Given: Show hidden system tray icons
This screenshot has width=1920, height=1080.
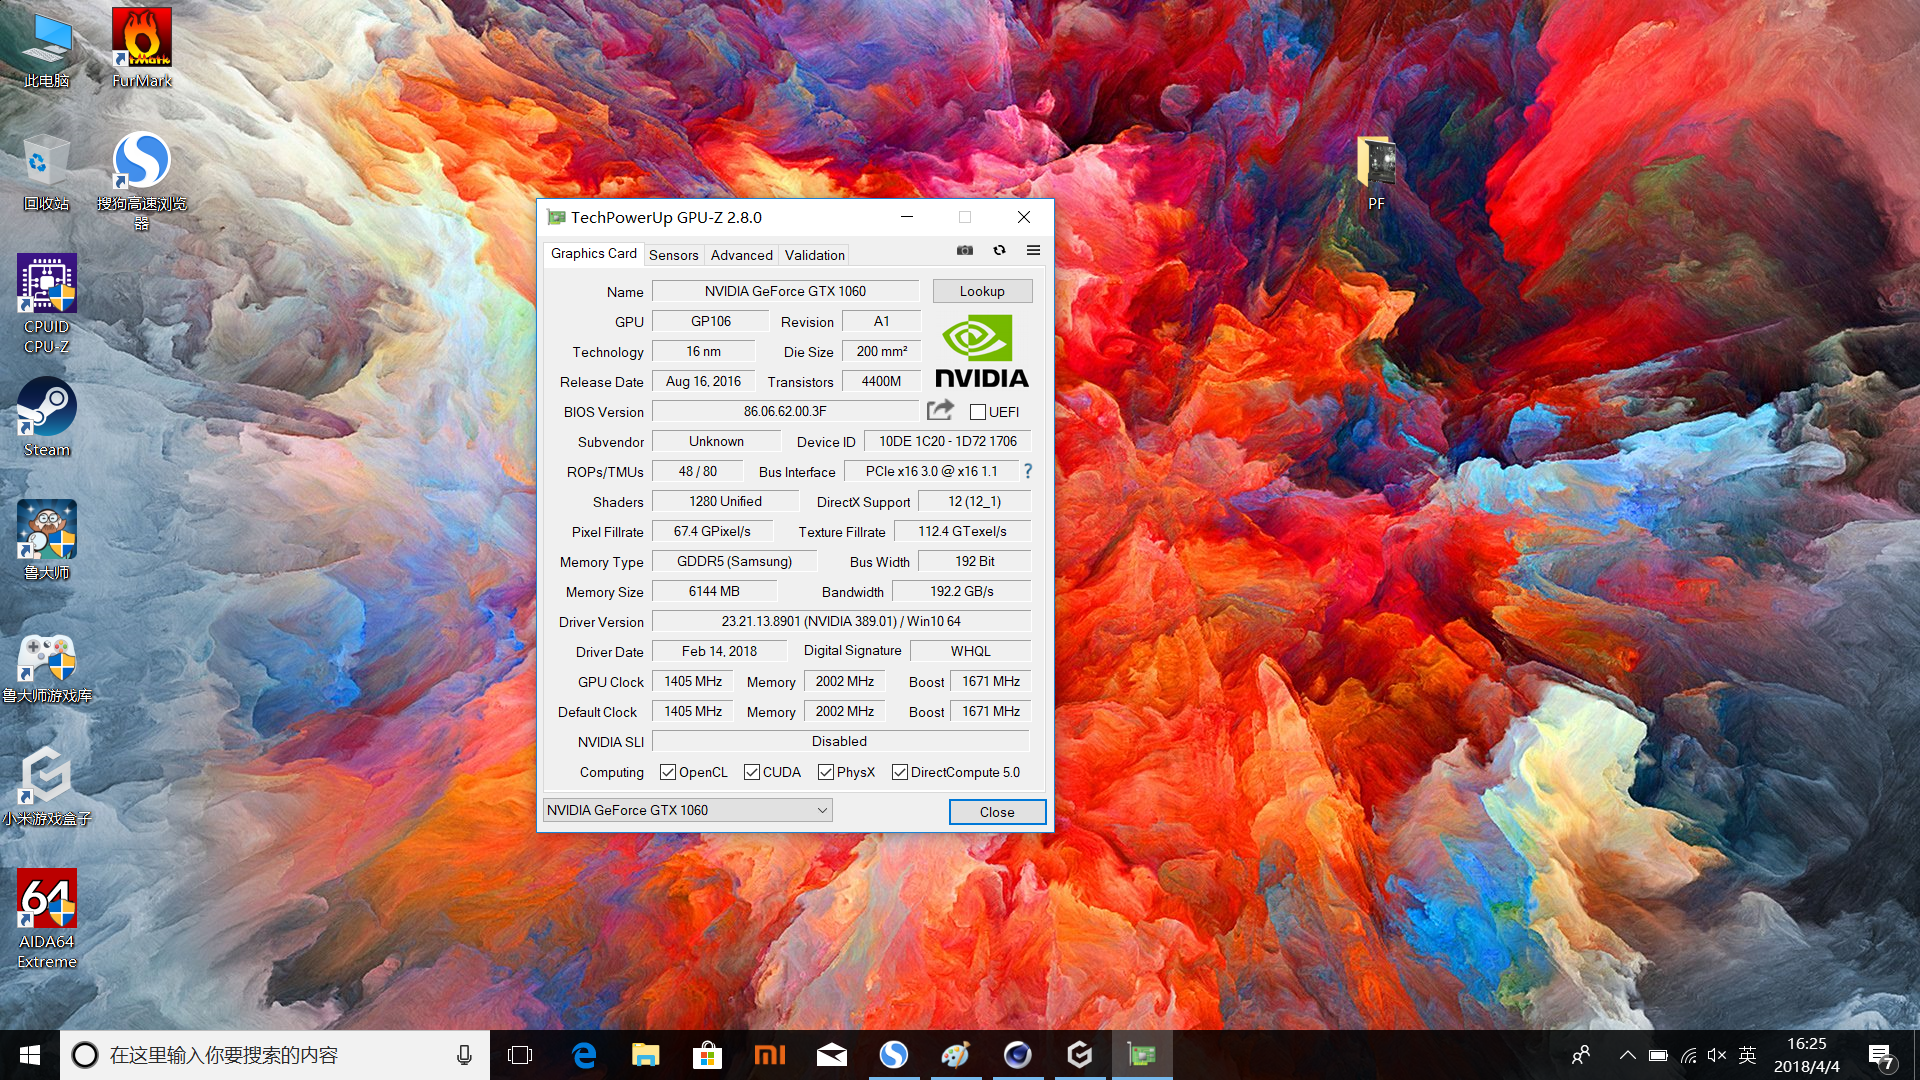Looking at the screenshot, I should click(1628, 1055).
